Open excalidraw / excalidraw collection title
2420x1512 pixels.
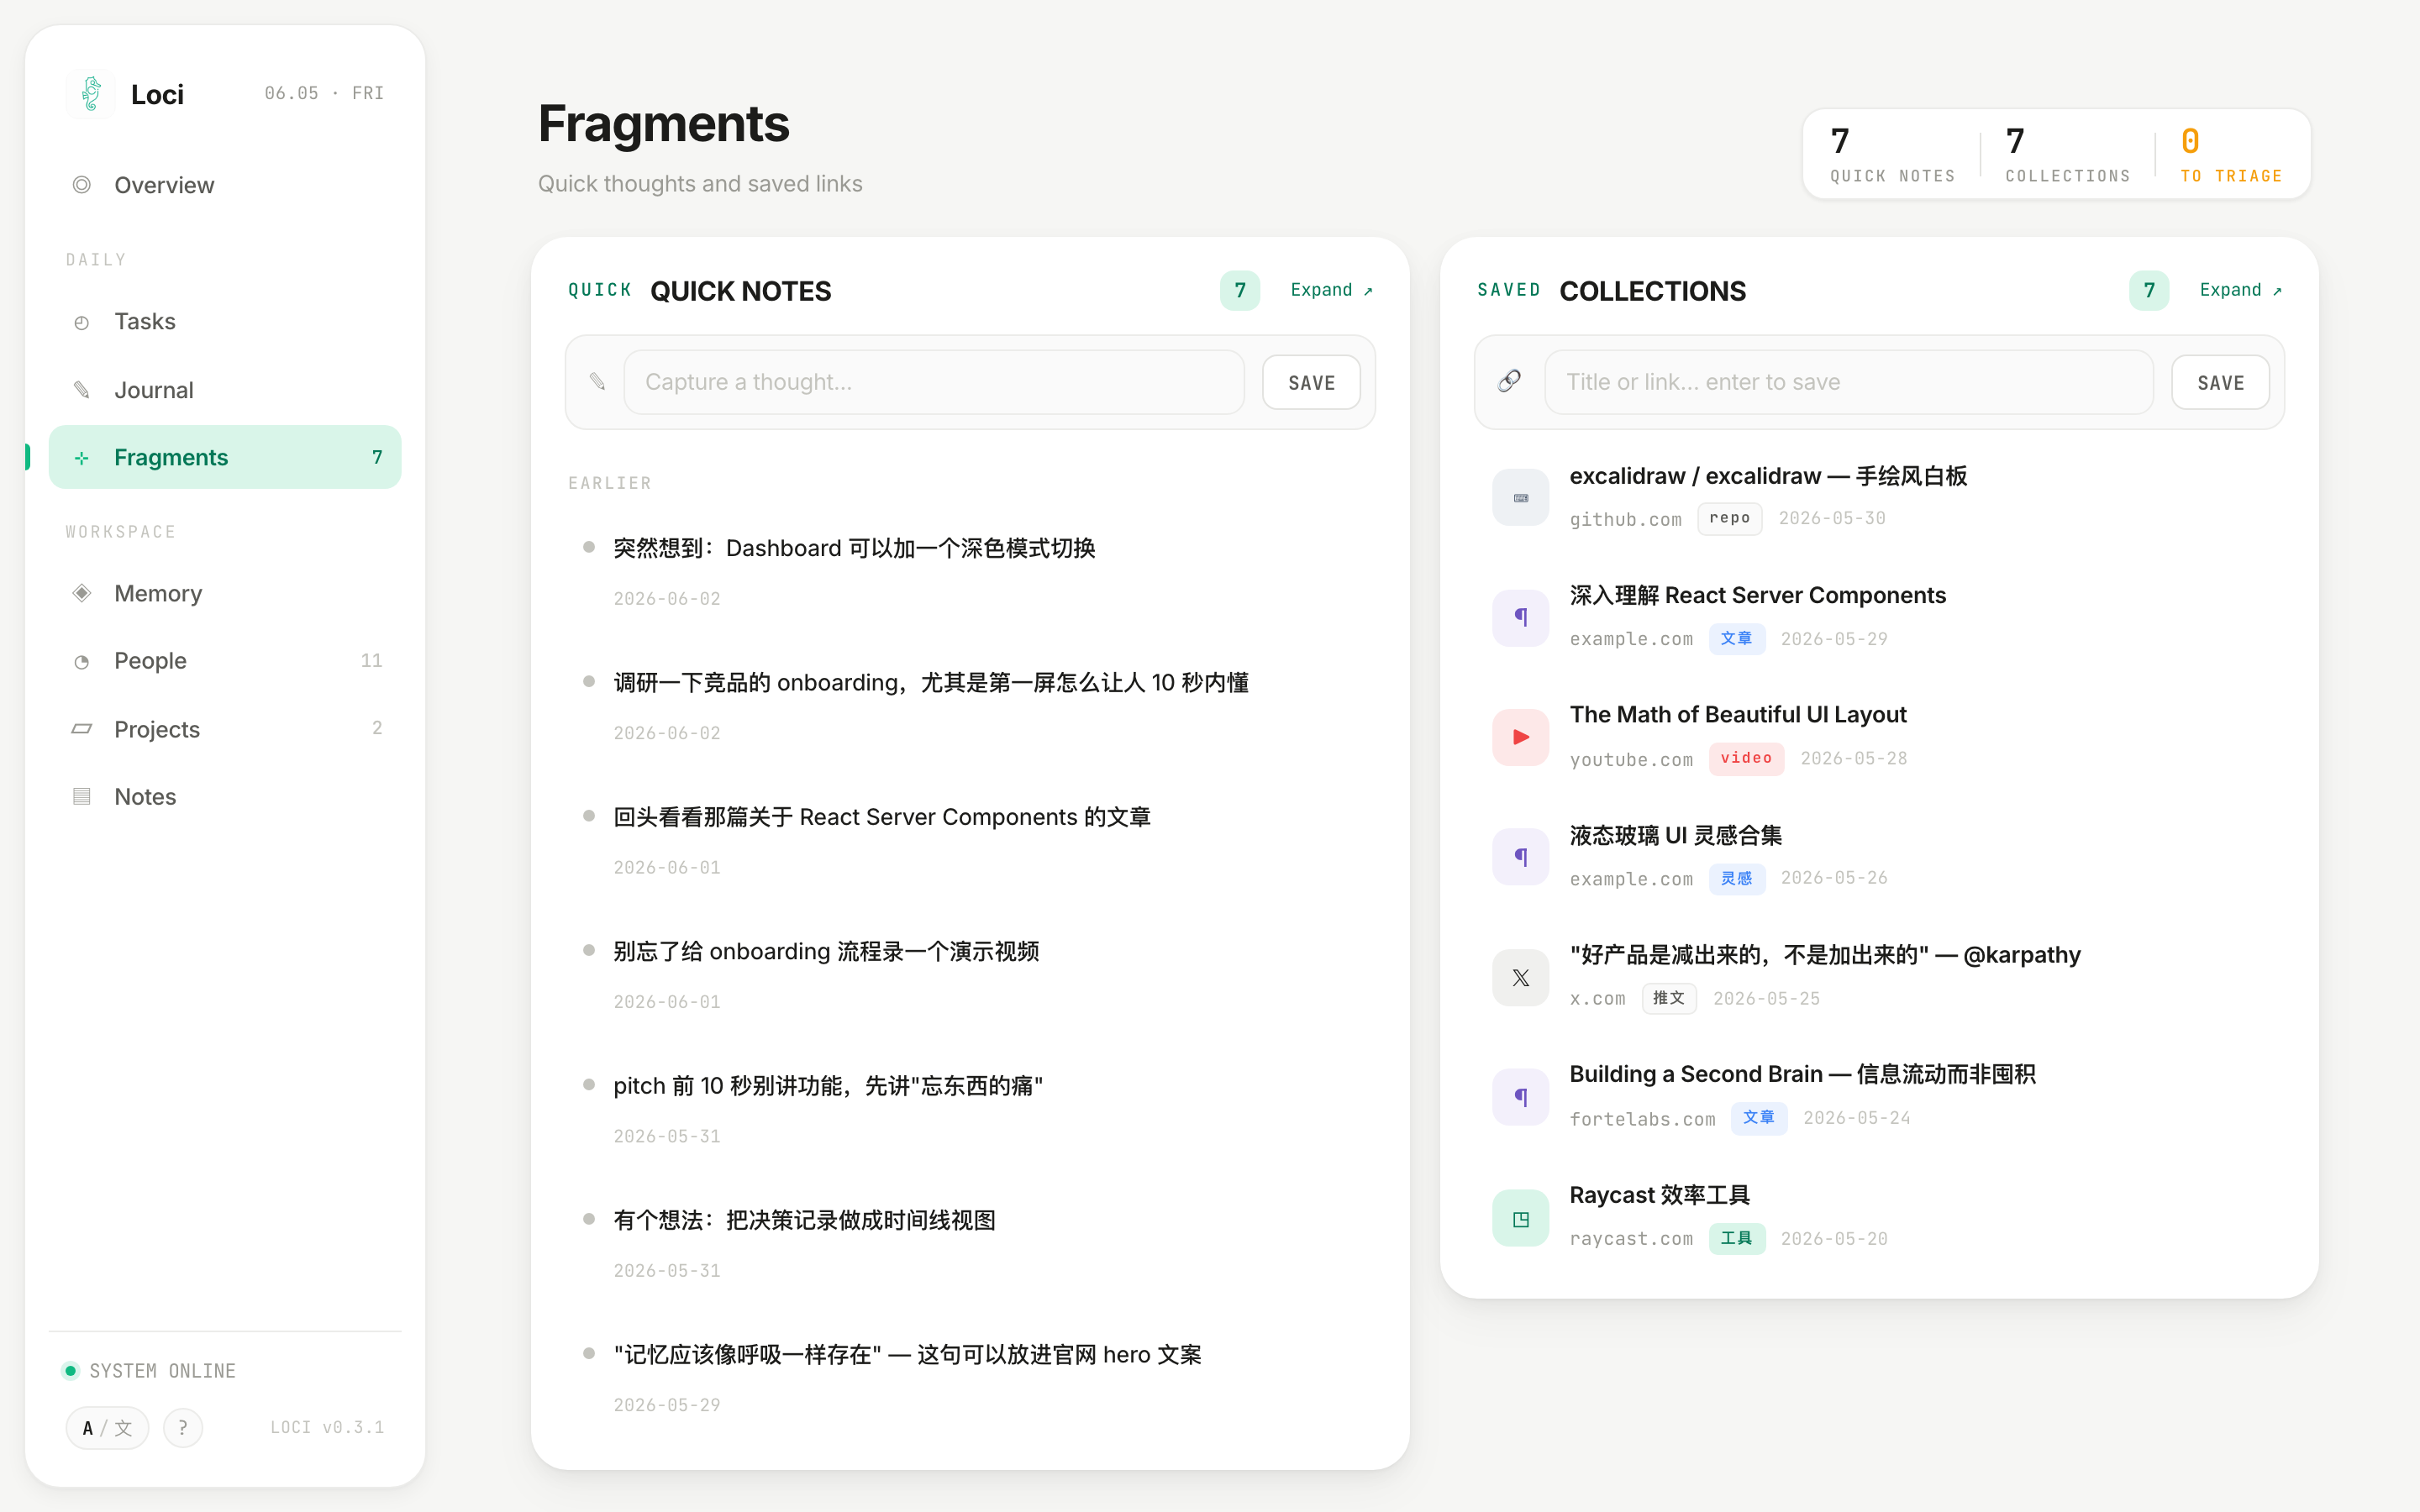coord(1768,476)
